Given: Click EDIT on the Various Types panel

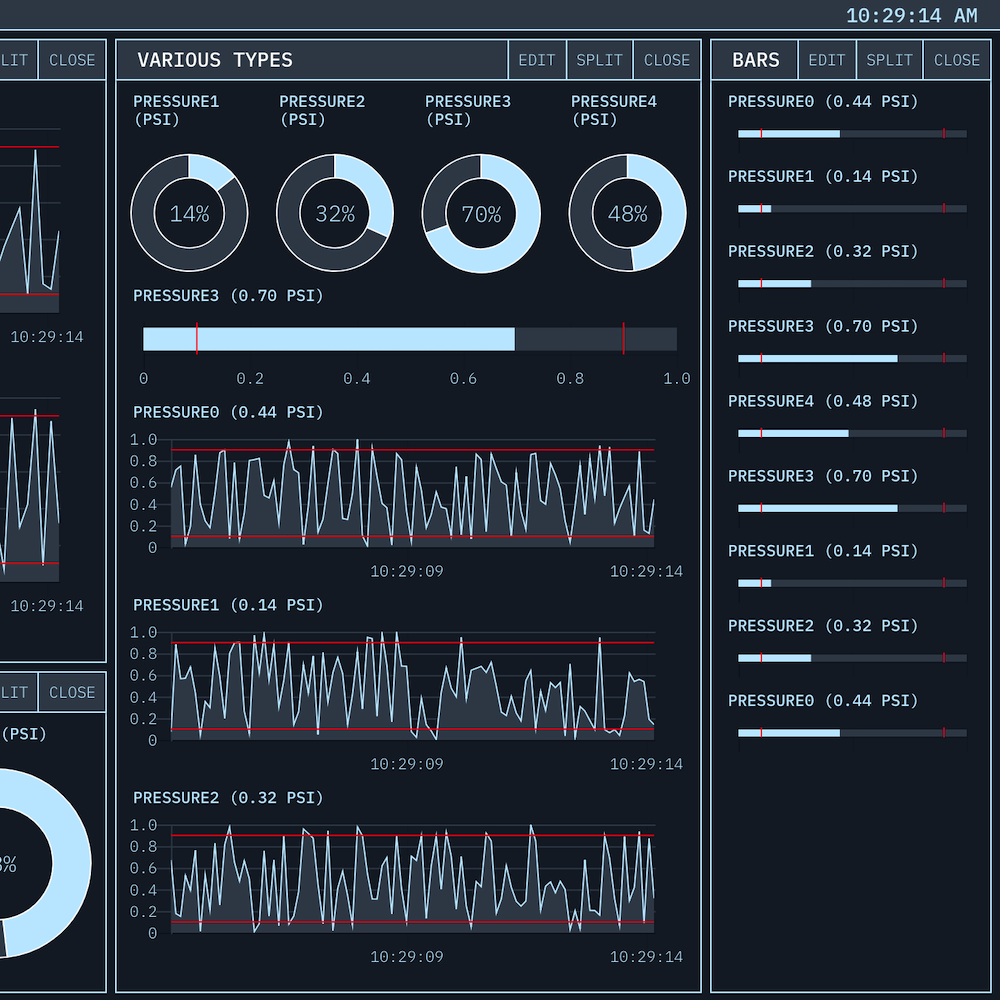Looking at the screenshot, I should point(537,60).
